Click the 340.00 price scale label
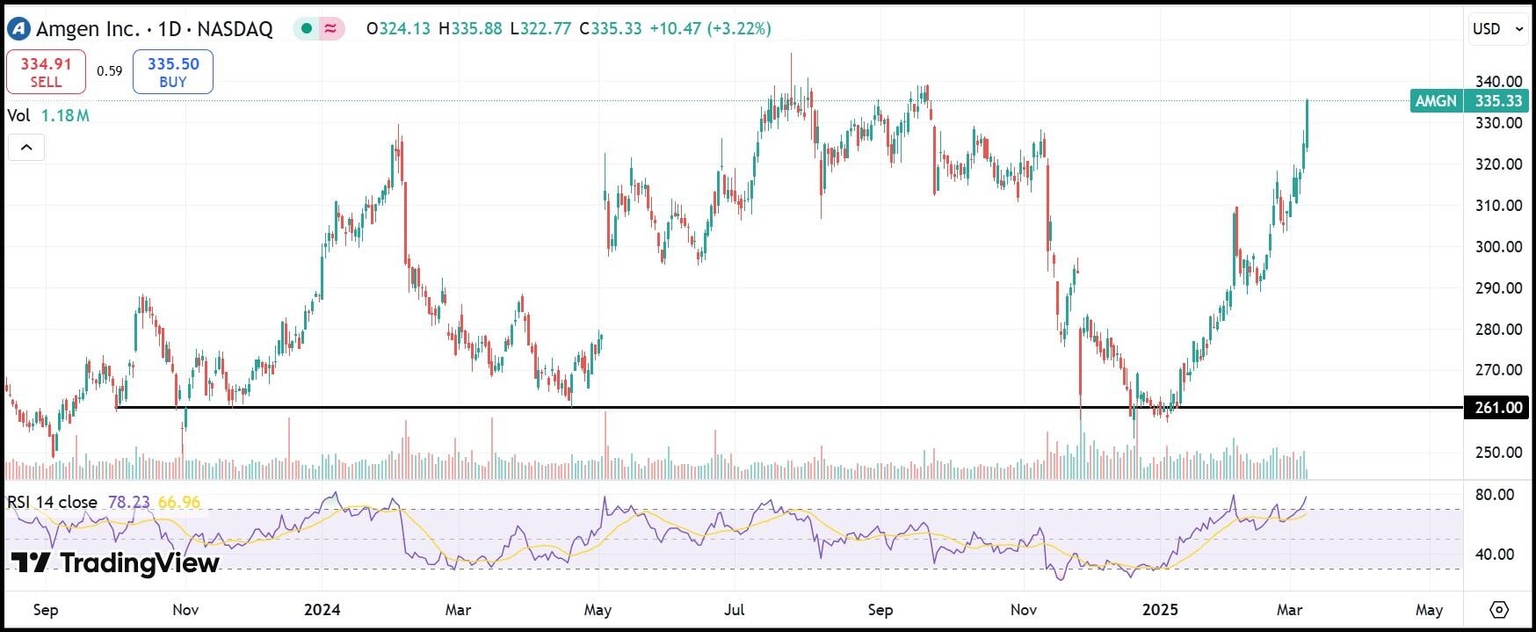1536x632 pixels. click(x=1498, y=82)
